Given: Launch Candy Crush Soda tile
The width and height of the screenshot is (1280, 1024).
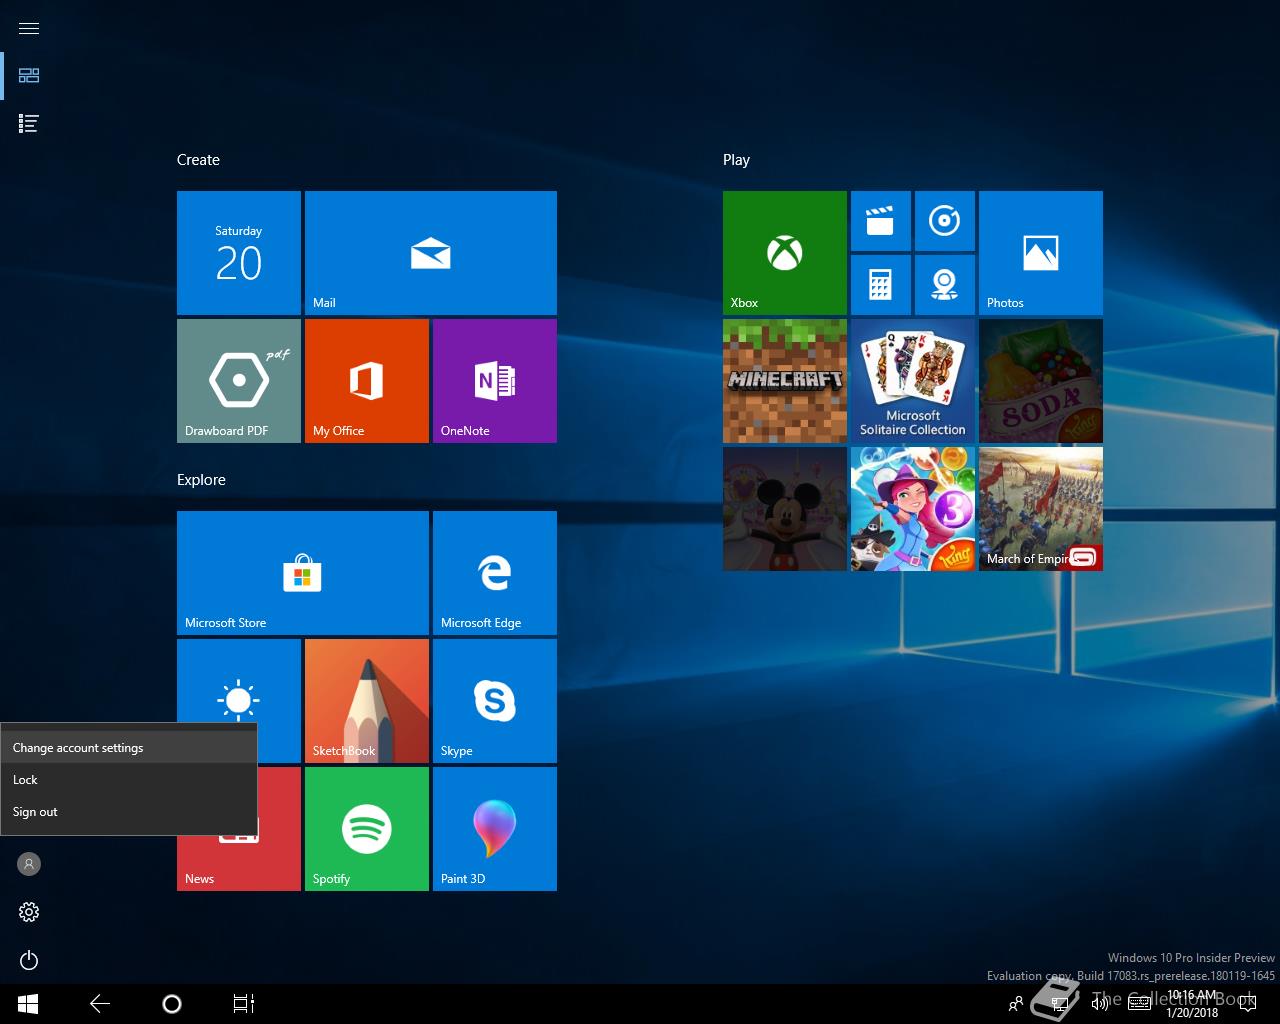Looking at the screenshot, I should coord(1041,381).
